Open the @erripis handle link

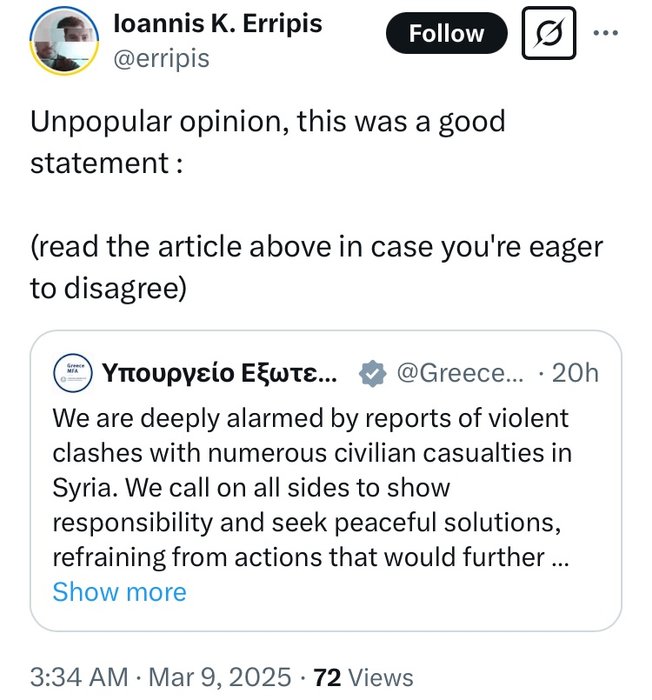point(163,58)
